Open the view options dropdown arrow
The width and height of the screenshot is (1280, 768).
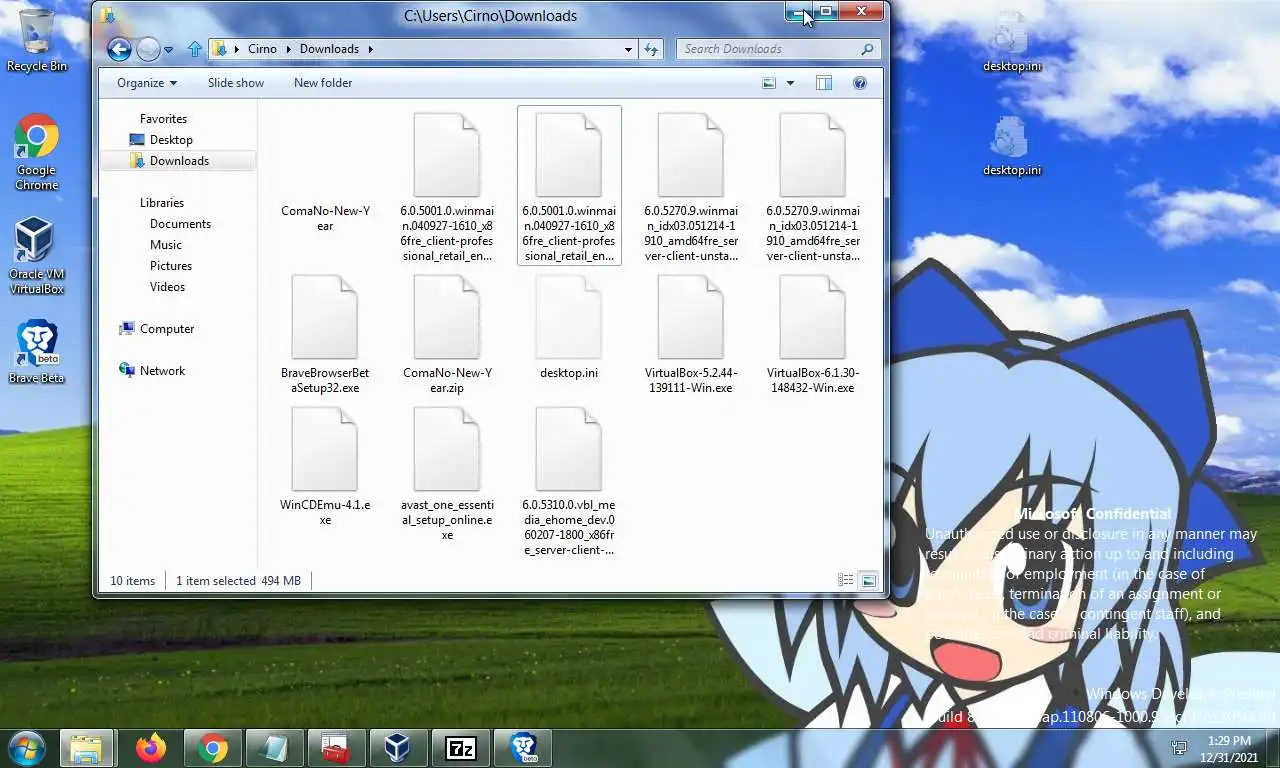[790, 83]
